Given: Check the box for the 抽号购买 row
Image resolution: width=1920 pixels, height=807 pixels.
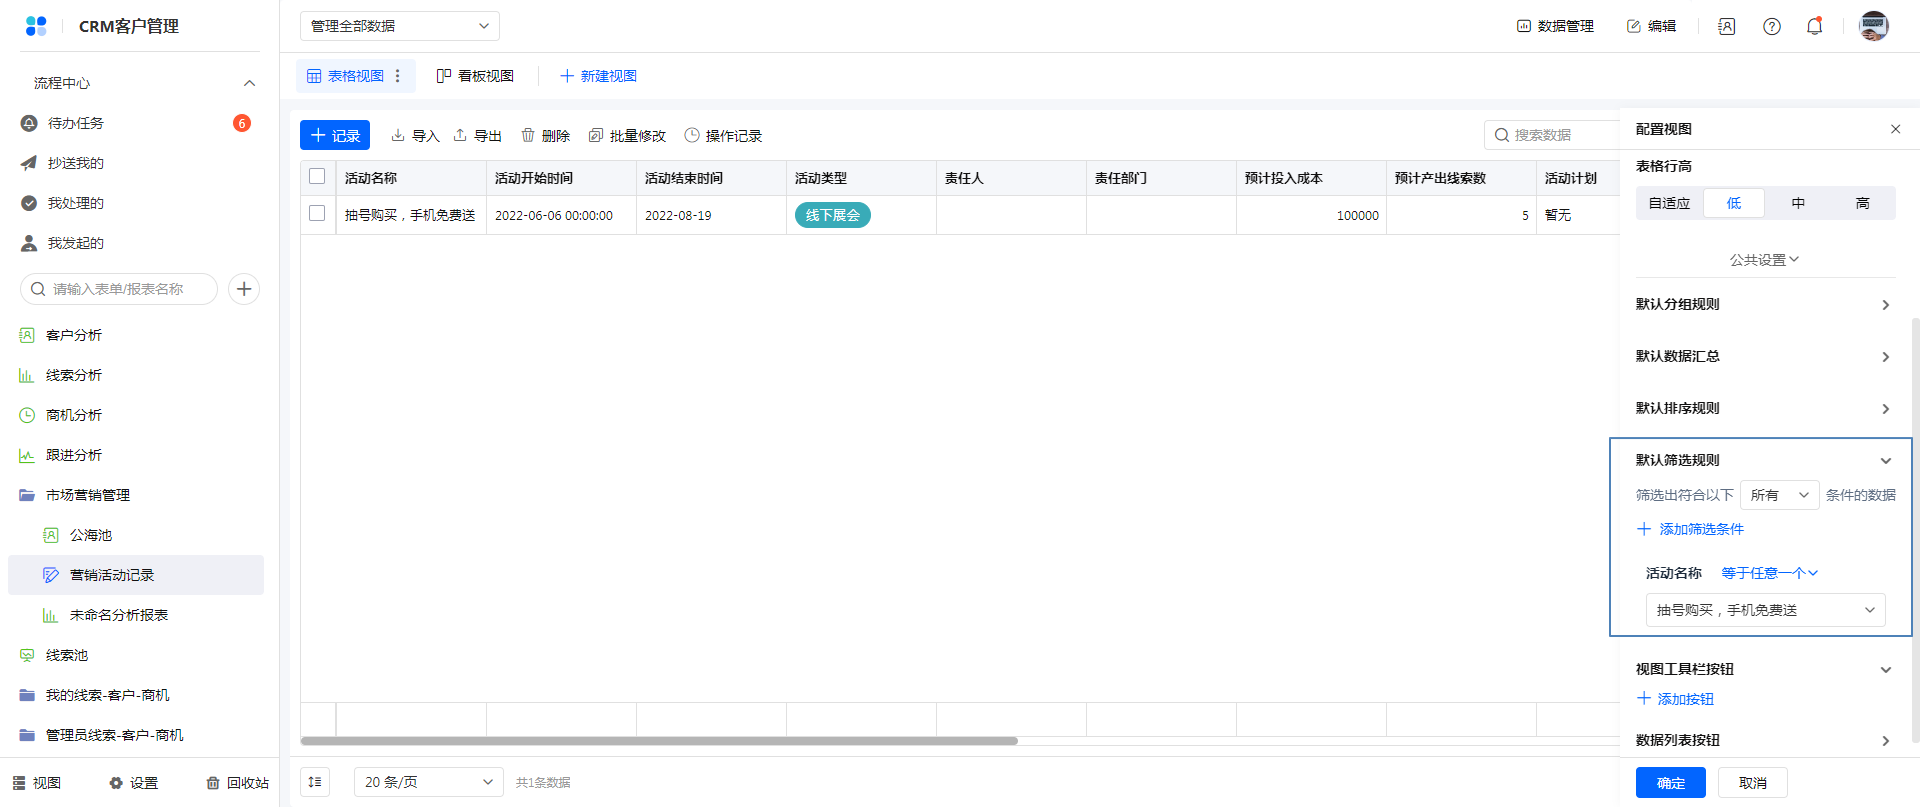Looking at the screenshot, I should coord(317,214).
